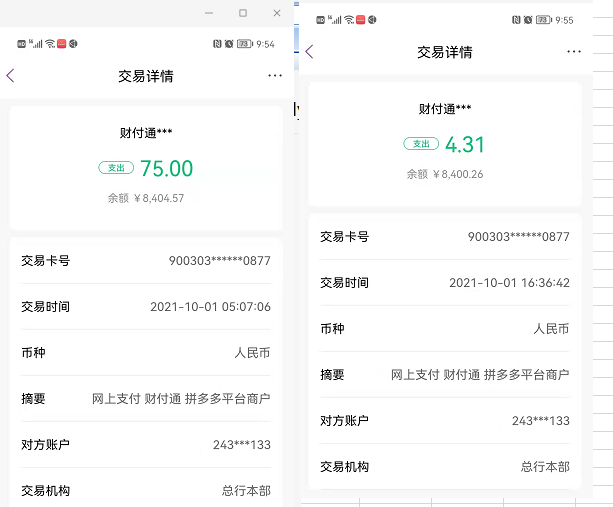Close the phone mirror window

point(277,13)
